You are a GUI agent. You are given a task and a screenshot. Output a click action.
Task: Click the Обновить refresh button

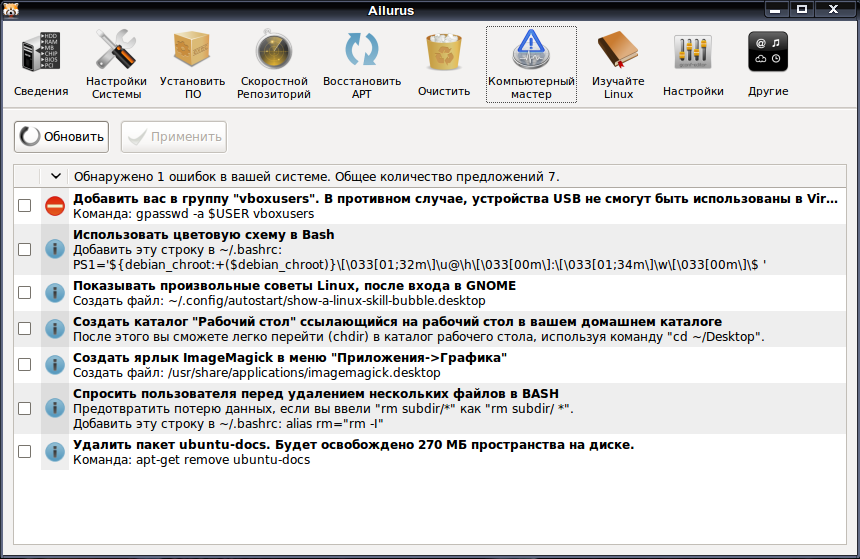tap(61, 137)
